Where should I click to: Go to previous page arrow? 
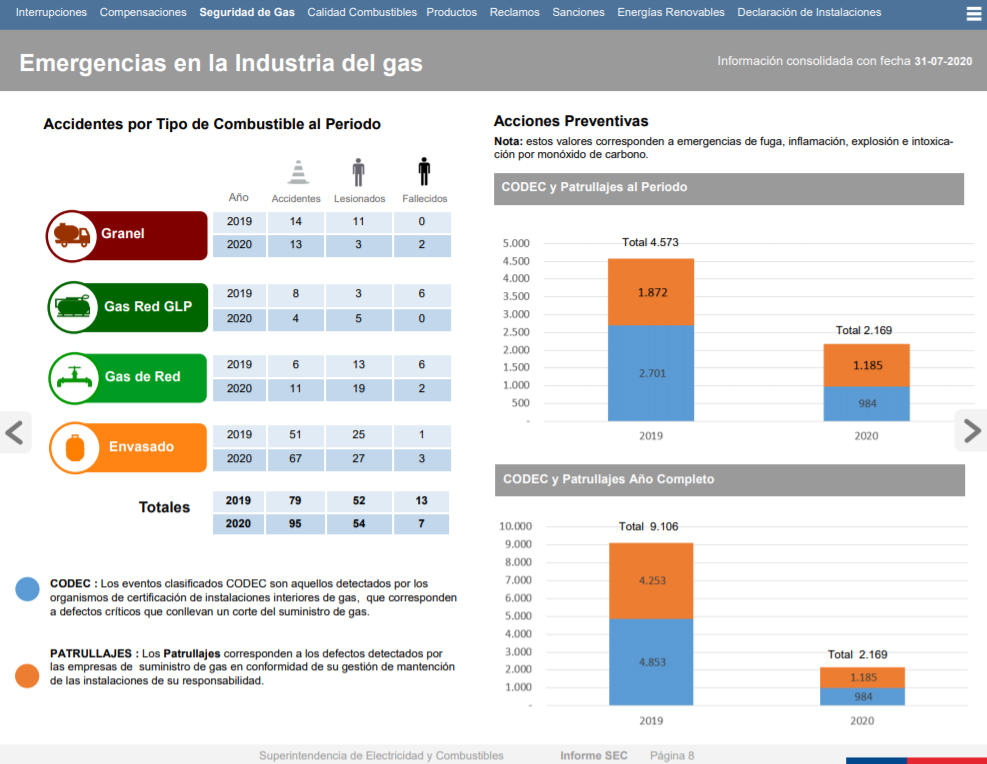[15, 432]
